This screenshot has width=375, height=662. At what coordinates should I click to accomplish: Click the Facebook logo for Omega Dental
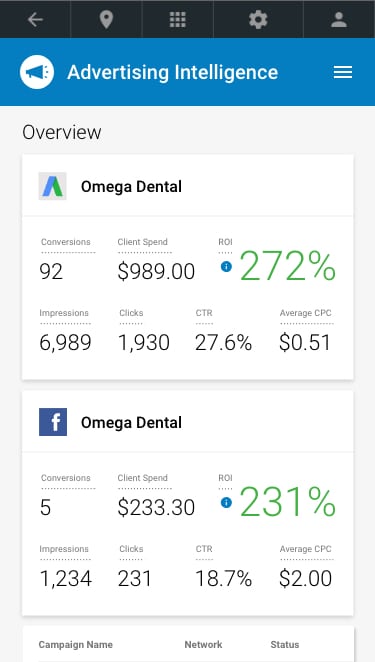pos(53,422)
